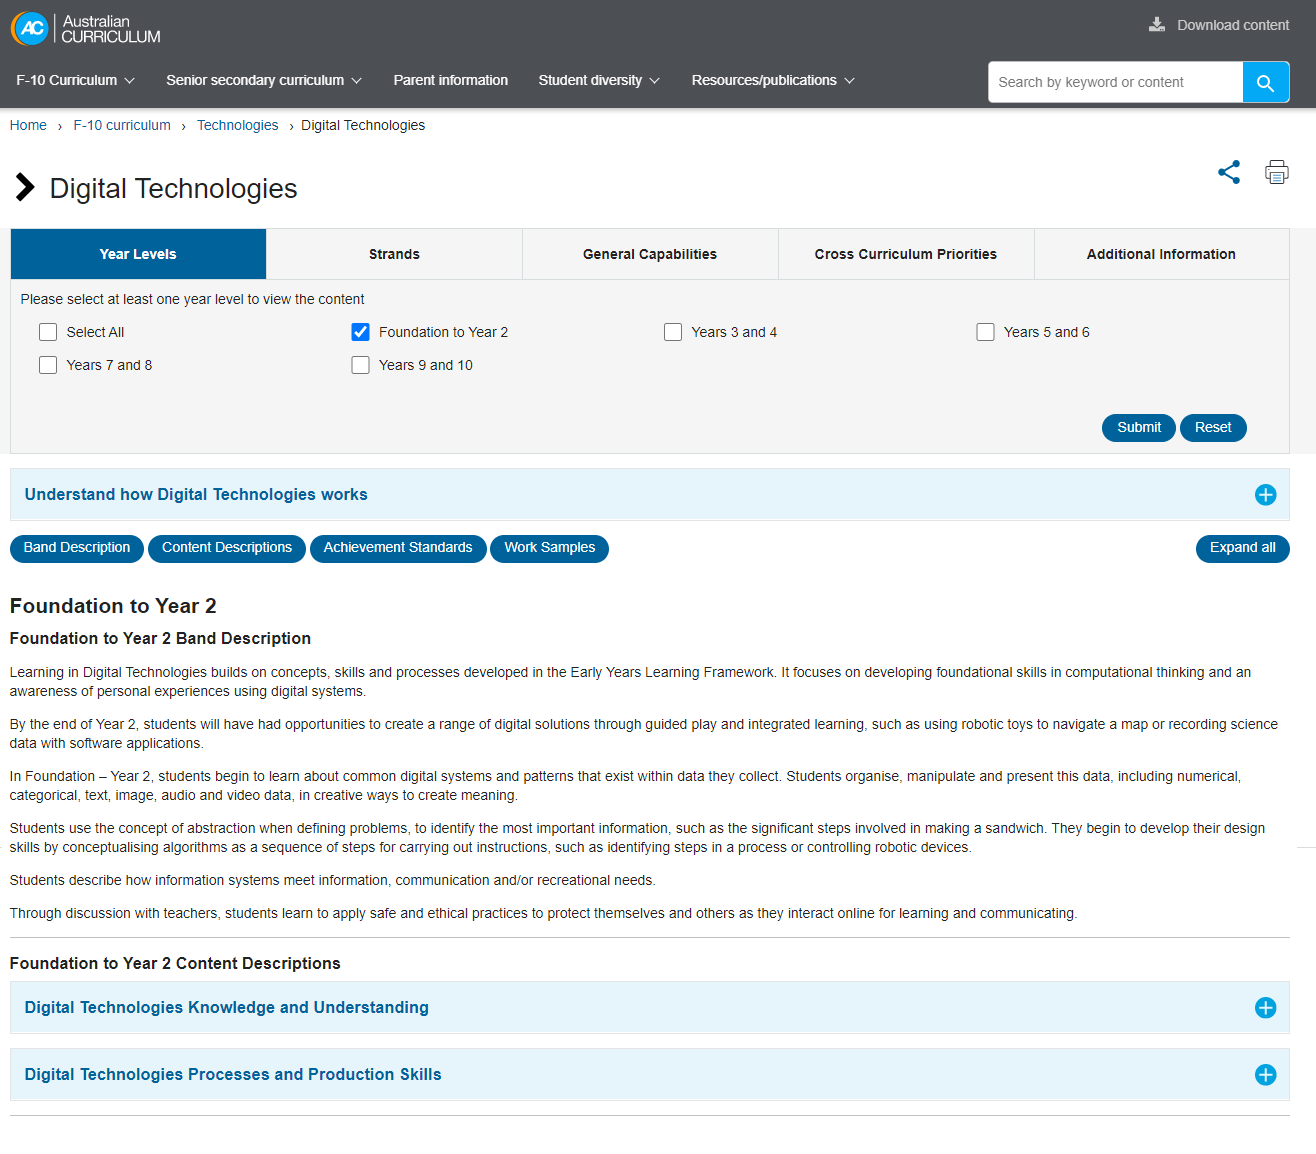The width and height of the screenshot is (1316, 1154).
Task: Open the F-10 Curriculum dropdown menu
Action: click(x=75, y=80)
